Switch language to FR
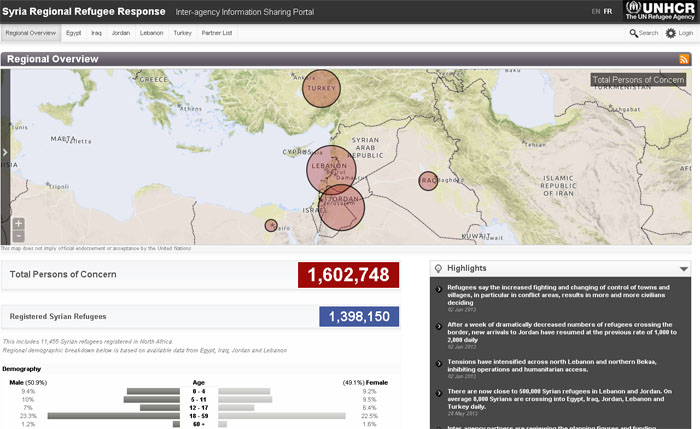 (x=608, y=12)
